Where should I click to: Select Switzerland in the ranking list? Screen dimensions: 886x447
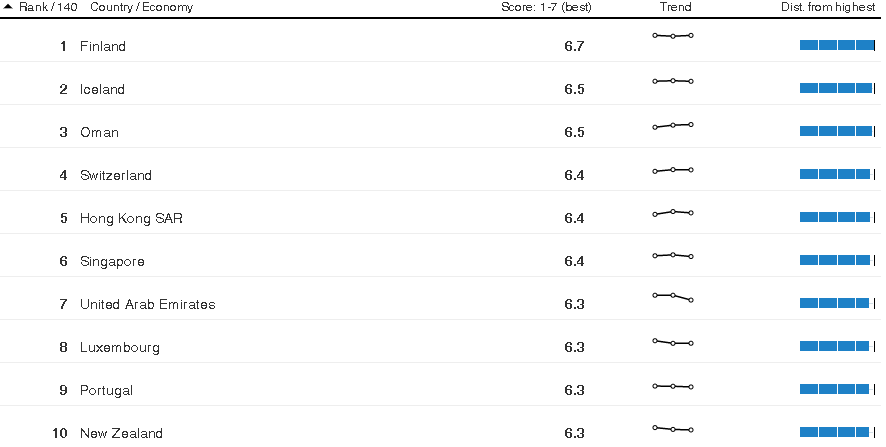coord(116,175)
